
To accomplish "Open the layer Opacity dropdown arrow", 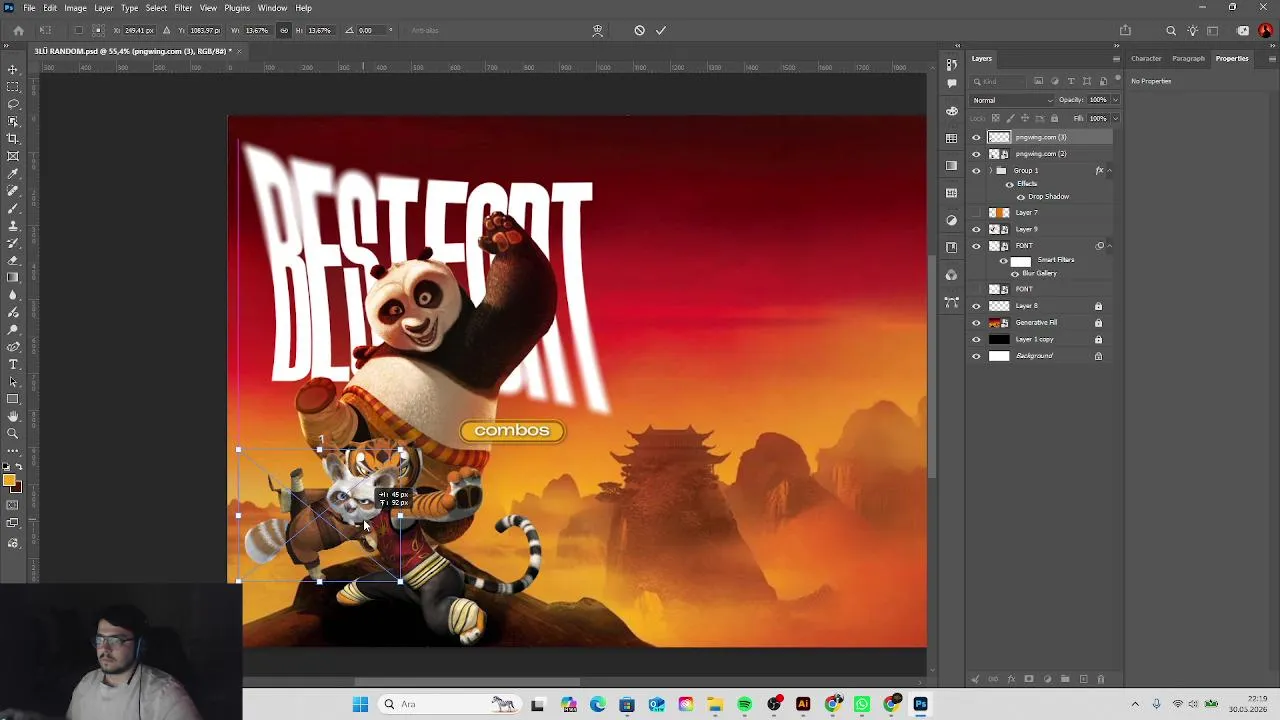I will [x=1115, y=100].
